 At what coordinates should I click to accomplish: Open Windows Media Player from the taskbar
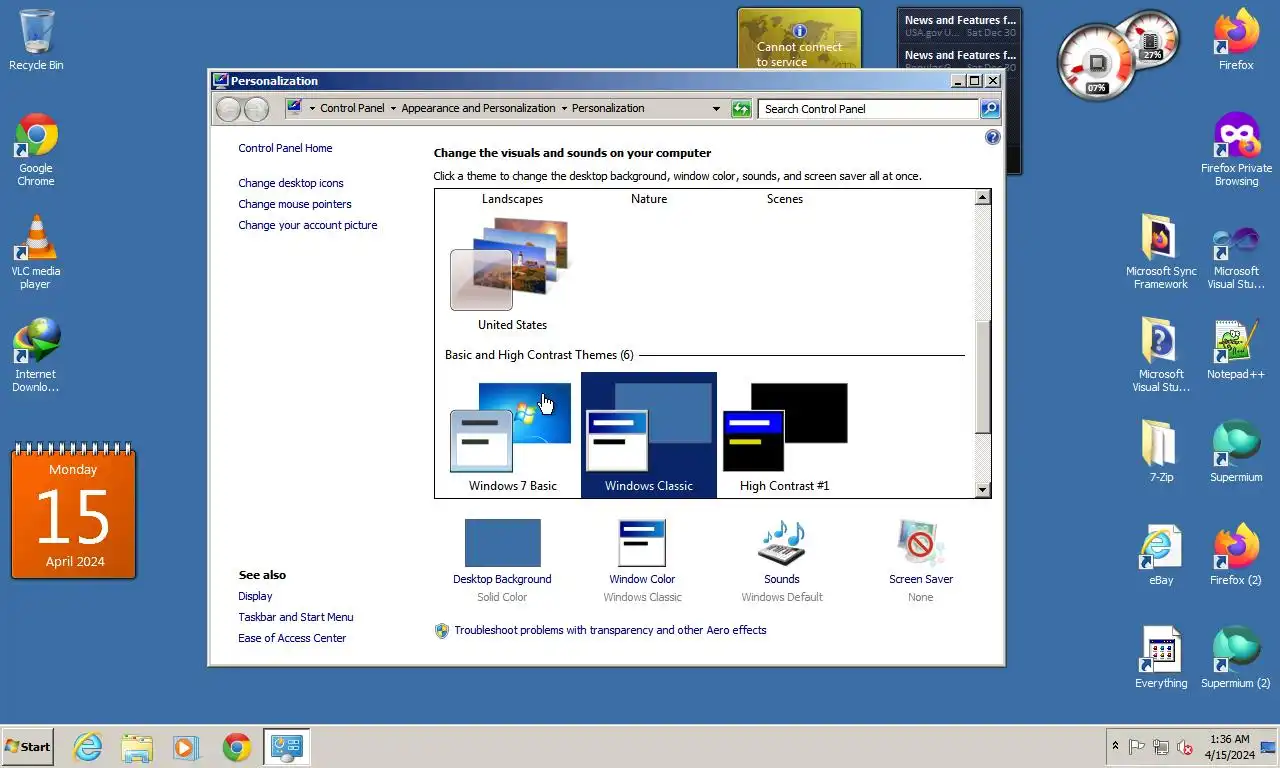click(186, 747)
